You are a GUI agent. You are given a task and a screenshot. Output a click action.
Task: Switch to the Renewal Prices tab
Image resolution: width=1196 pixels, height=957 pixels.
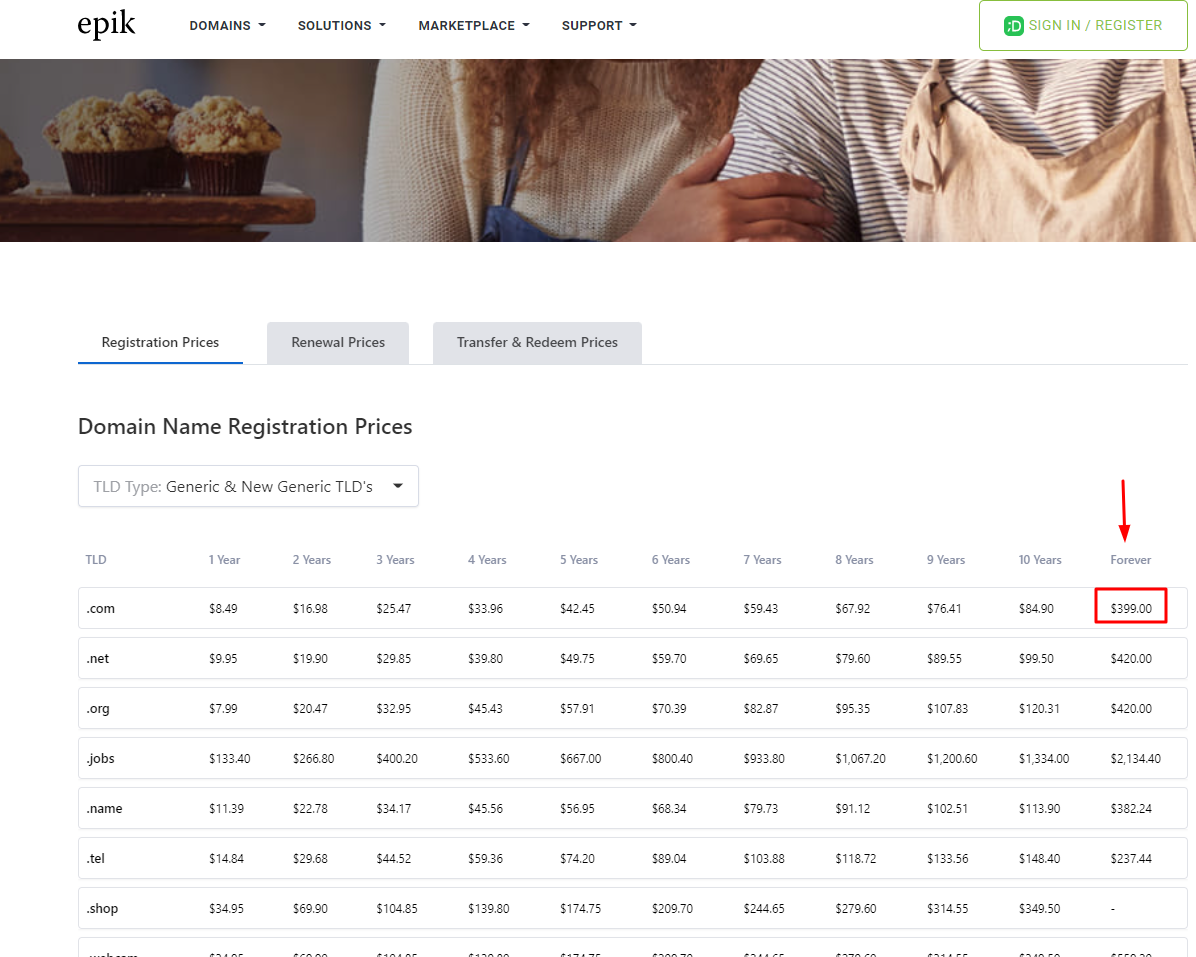pos(338,342)
